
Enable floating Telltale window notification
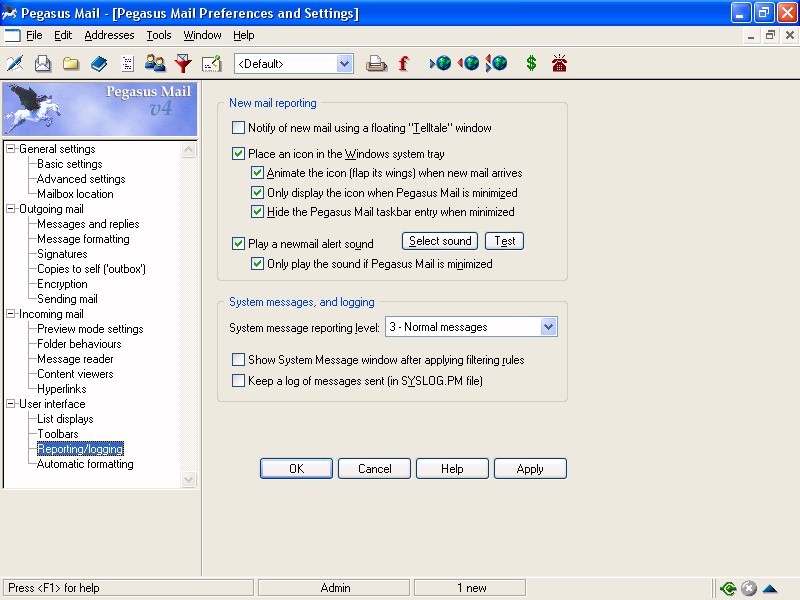(x=238, y=128)
